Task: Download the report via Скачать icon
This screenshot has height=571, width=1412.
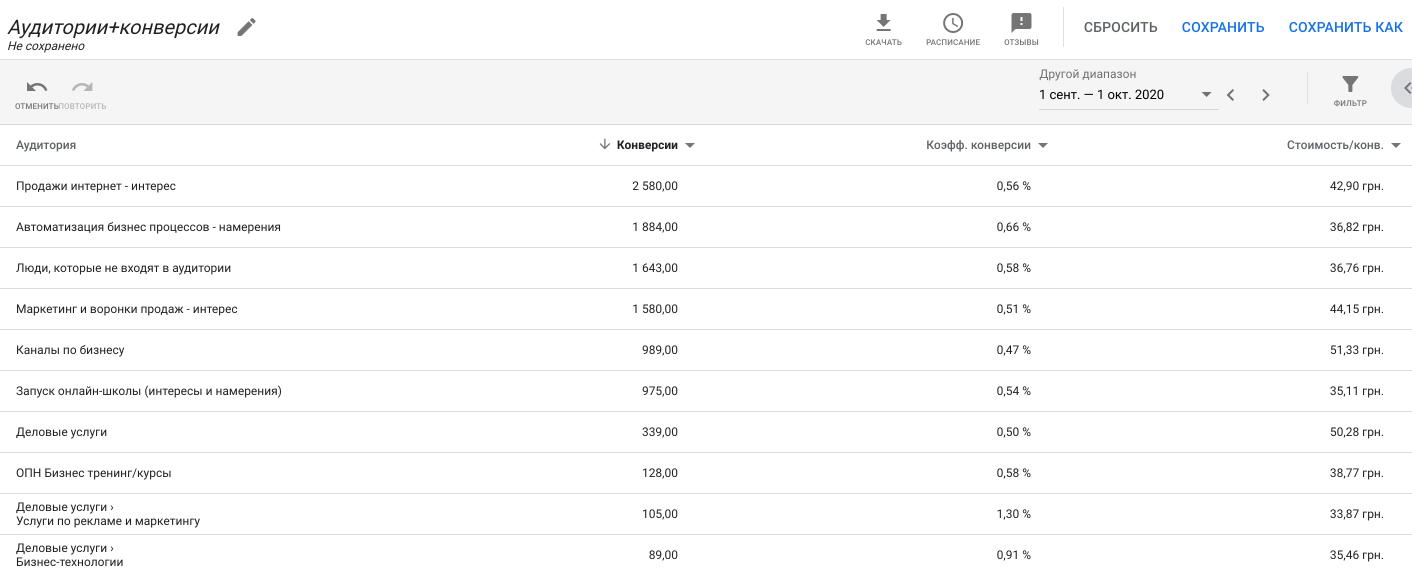Action: (x=883, y=23)
